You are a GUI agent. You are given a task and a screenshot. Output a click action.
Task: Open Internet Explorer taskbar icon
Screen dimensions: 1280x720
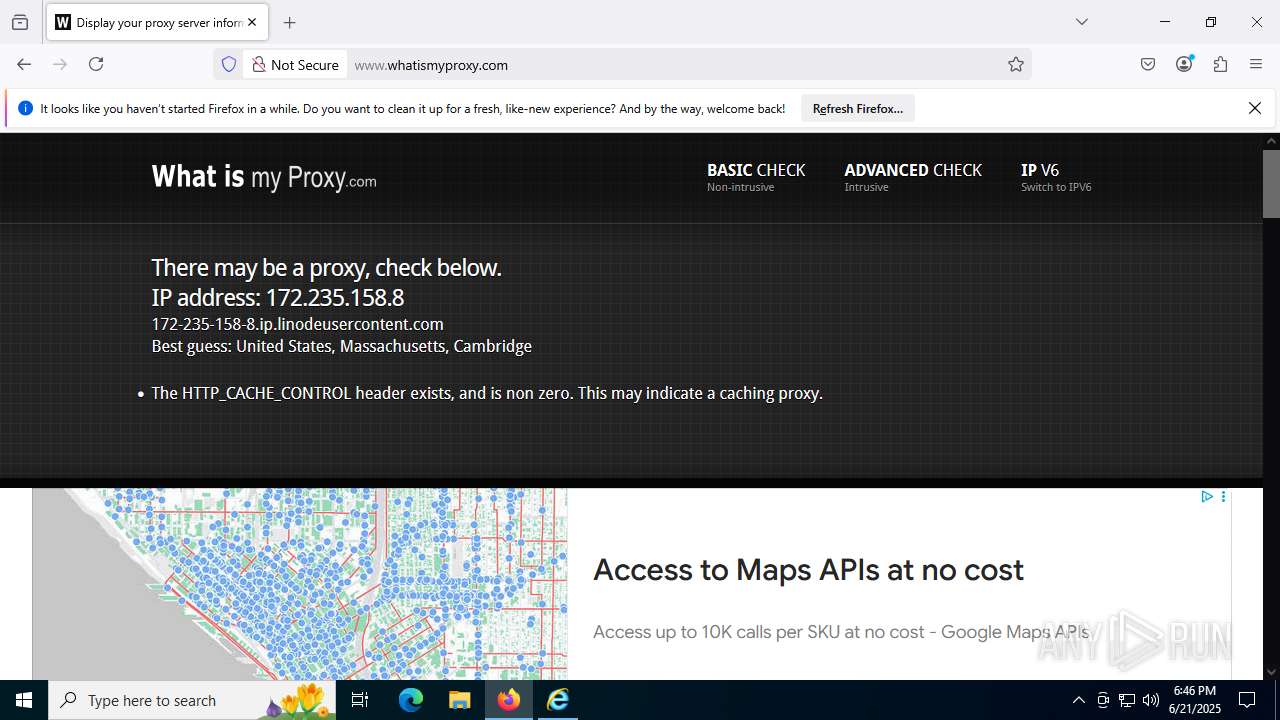pyautogui.click(x=557, y=700)
